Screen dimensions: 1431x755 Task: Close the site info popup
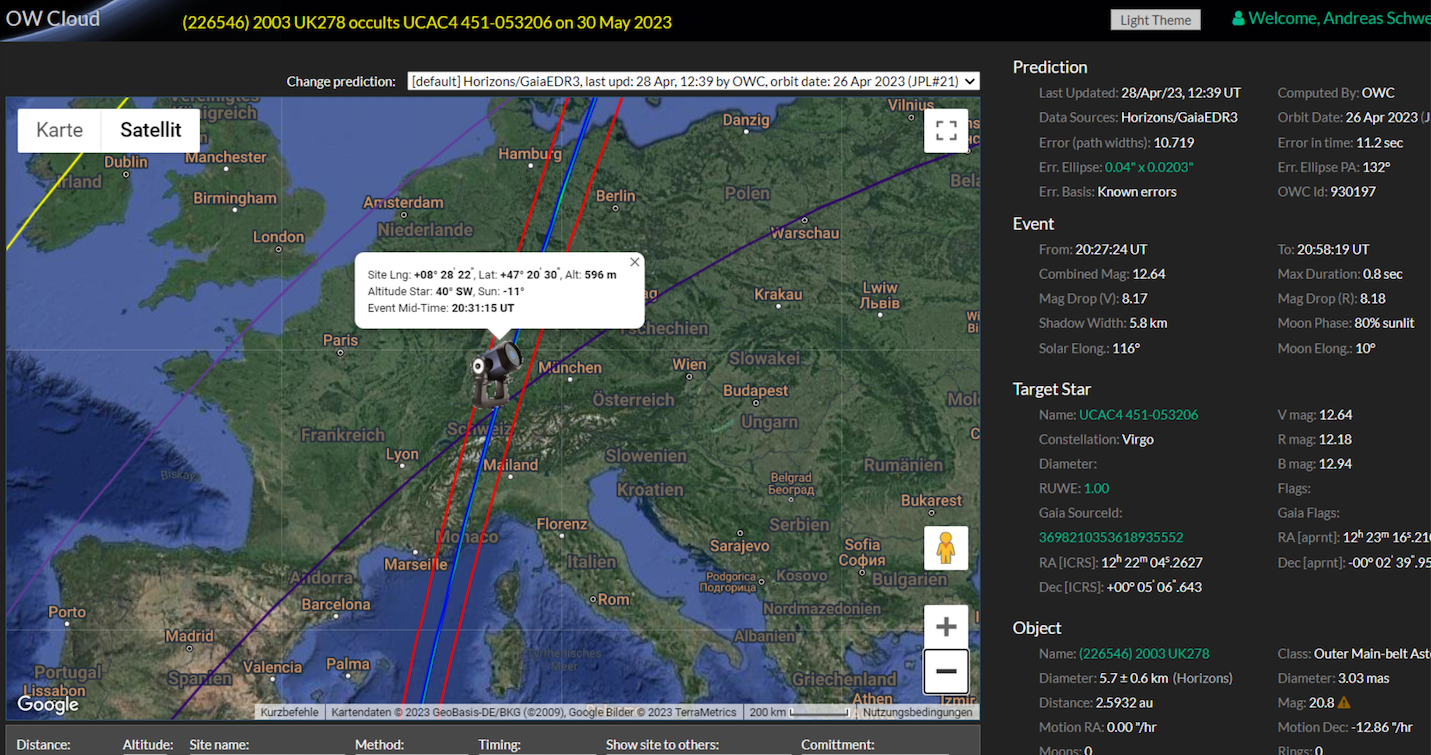coord(634,263)
